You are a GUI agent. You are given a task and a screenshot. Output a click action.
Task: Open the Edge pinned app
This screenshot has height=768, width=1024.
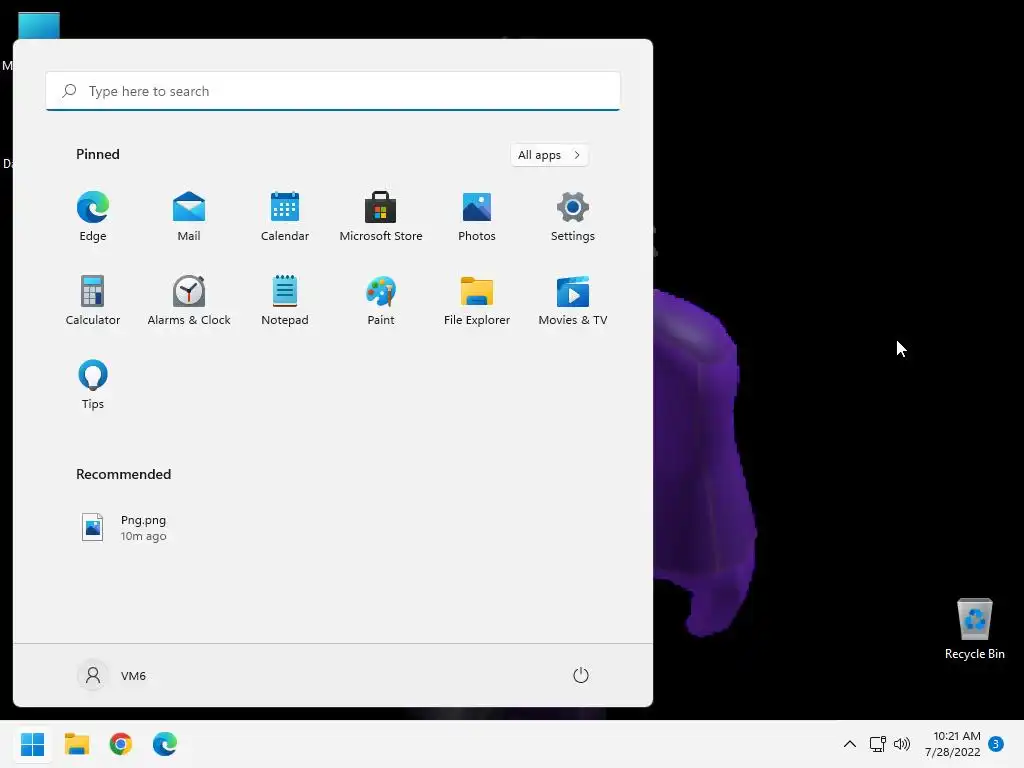[x=93, y=217]
